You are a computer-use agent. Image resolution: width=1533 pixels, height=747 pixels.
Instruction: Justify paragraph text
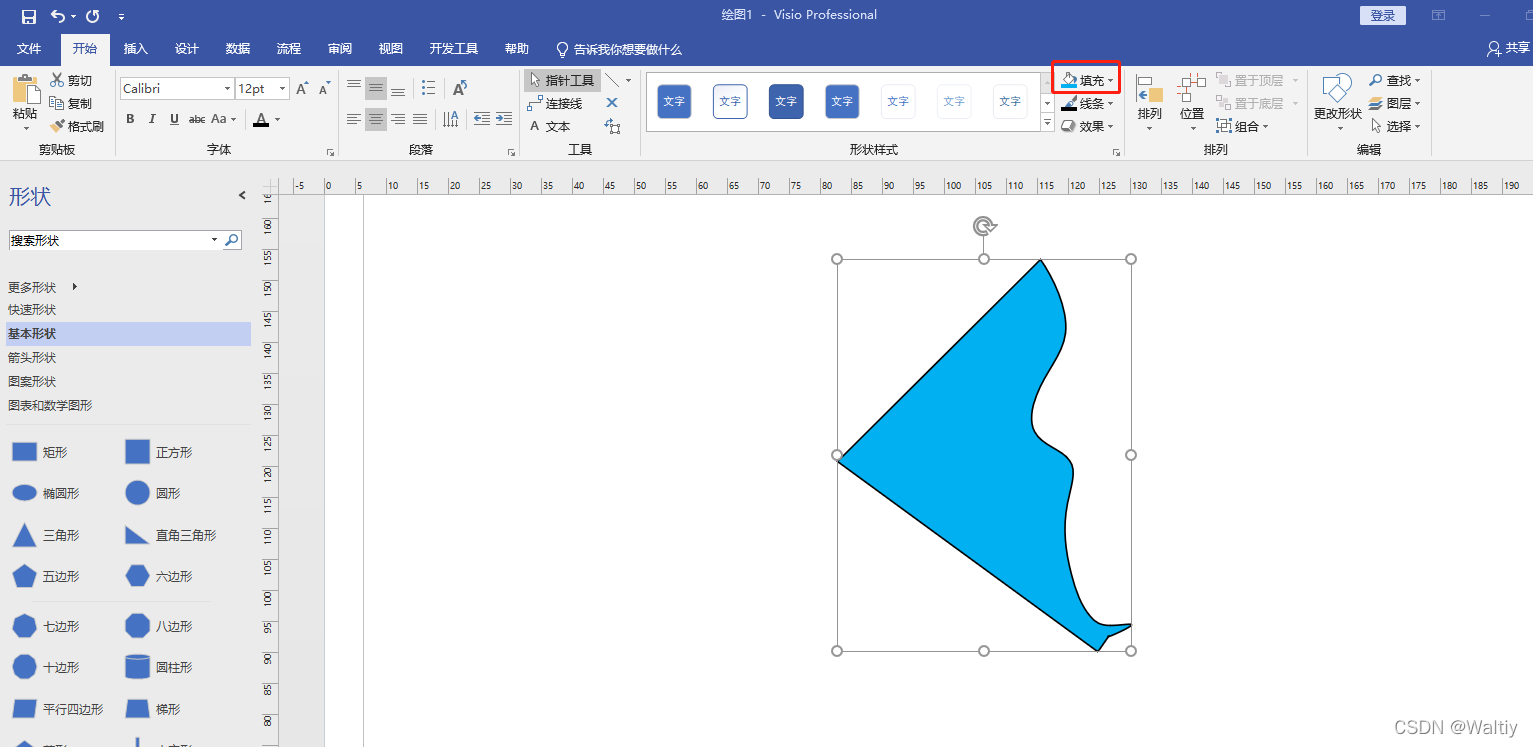point(420,119)
